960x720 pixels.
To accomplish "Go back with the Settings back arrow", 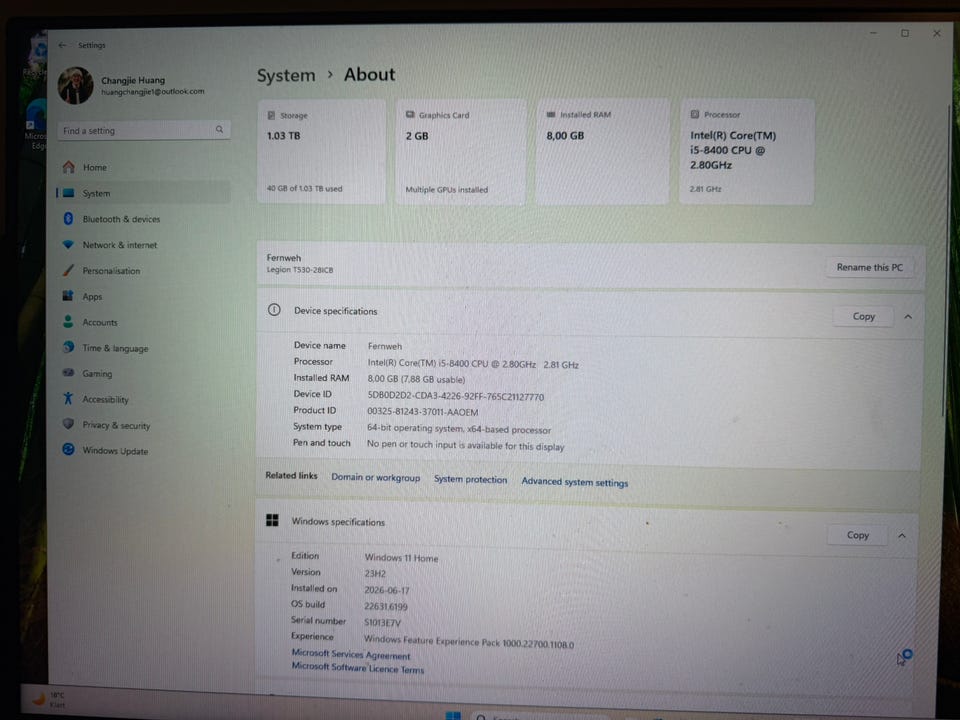I will pyautogui.click(x=62, y=45).
